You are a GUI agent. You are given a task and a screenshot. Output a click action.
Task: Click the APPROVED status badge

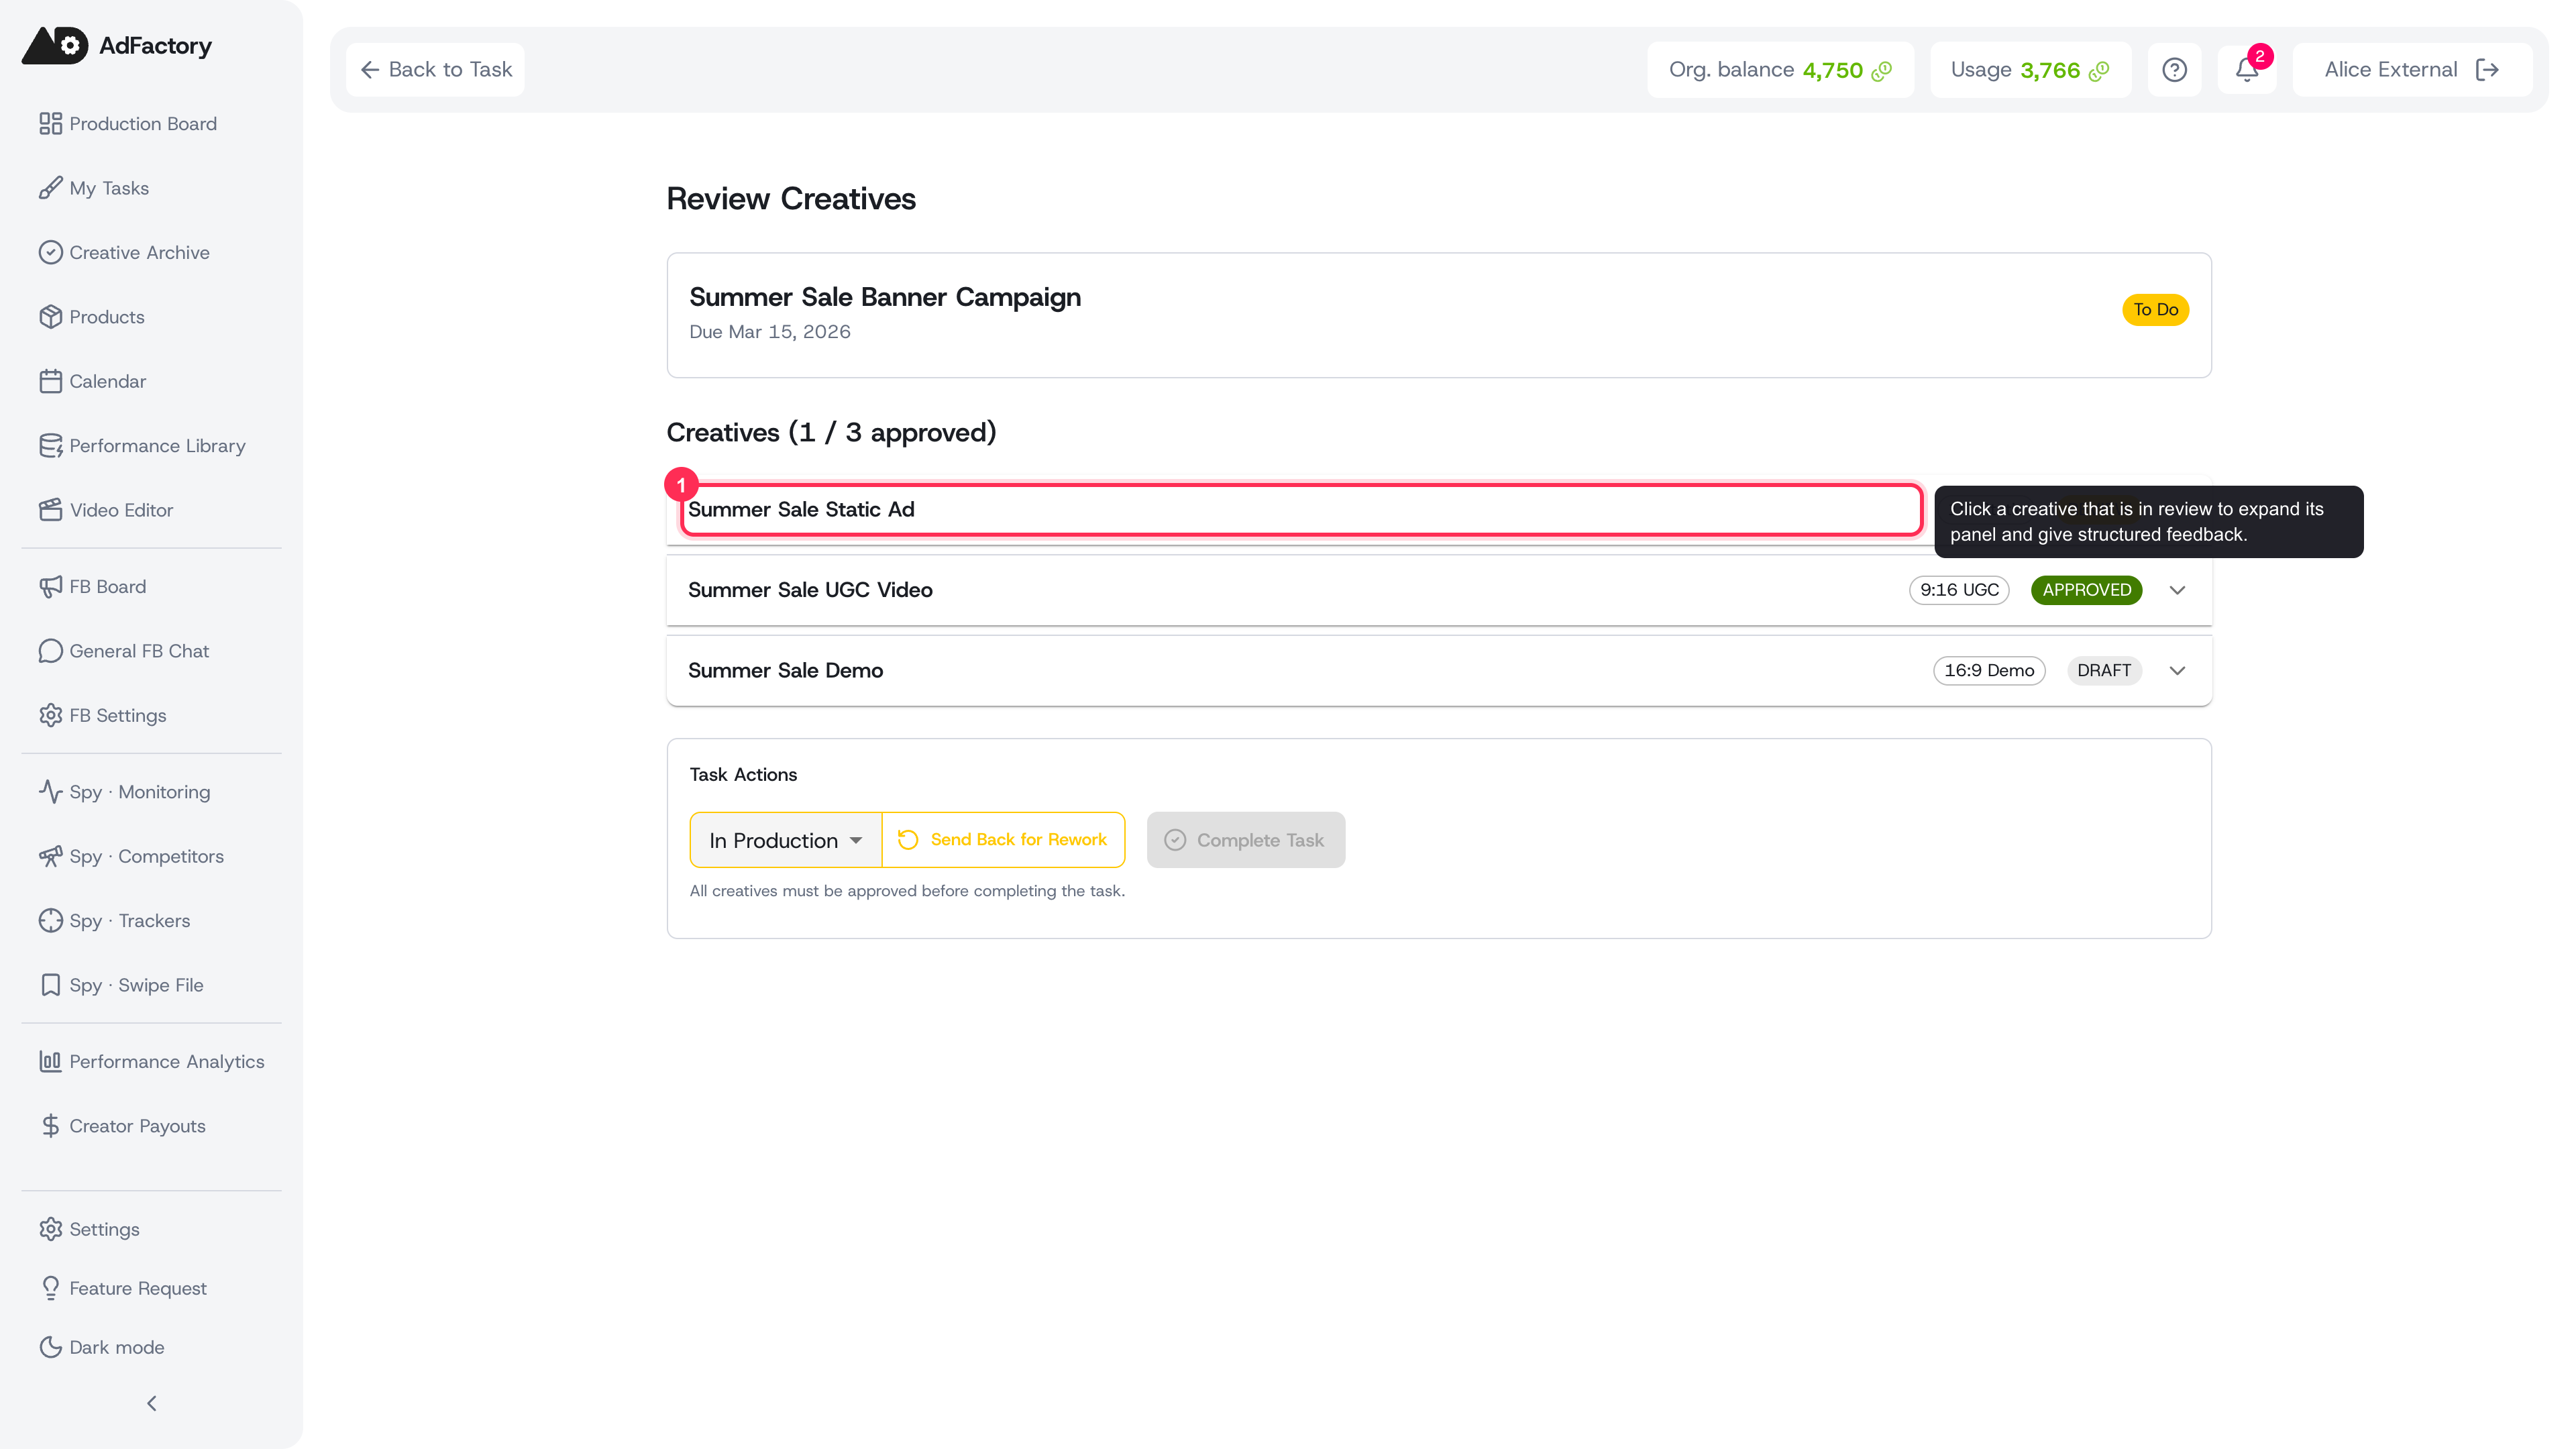click(2086, 590)
